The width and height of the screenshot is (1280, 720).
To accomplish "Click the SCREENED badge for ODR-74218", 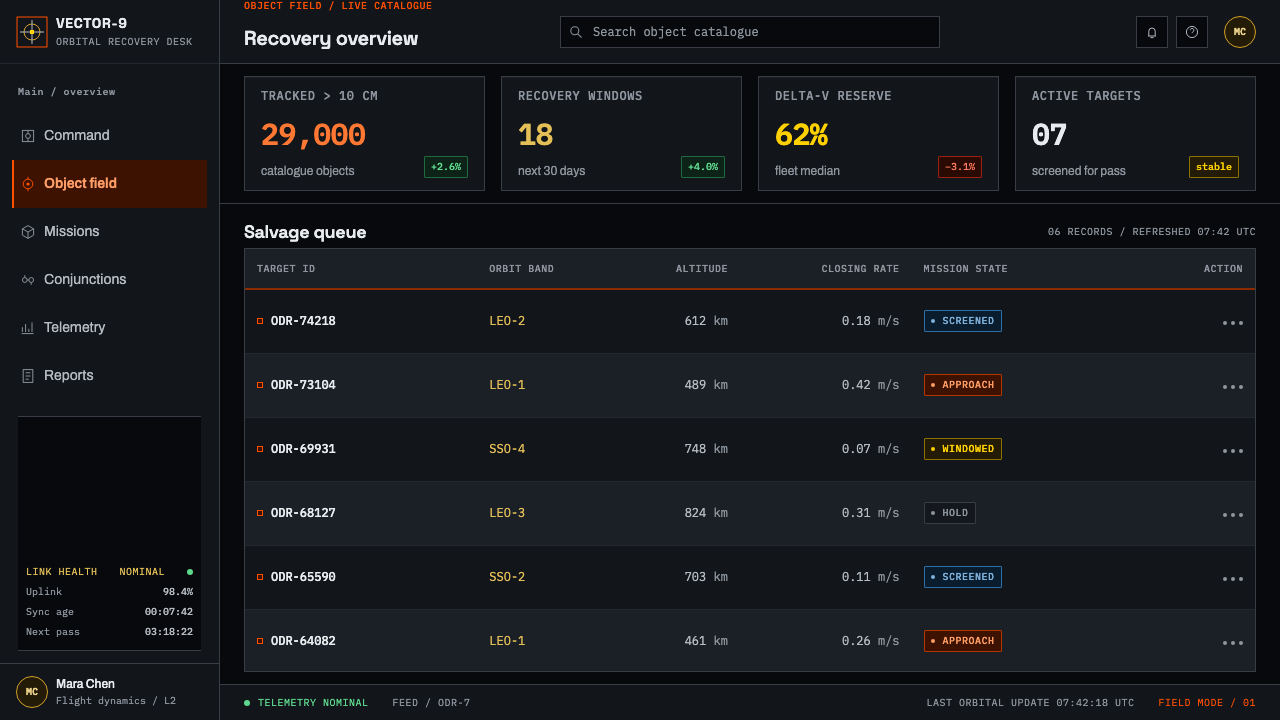I will pyautogui.click(x=963, y=321).
